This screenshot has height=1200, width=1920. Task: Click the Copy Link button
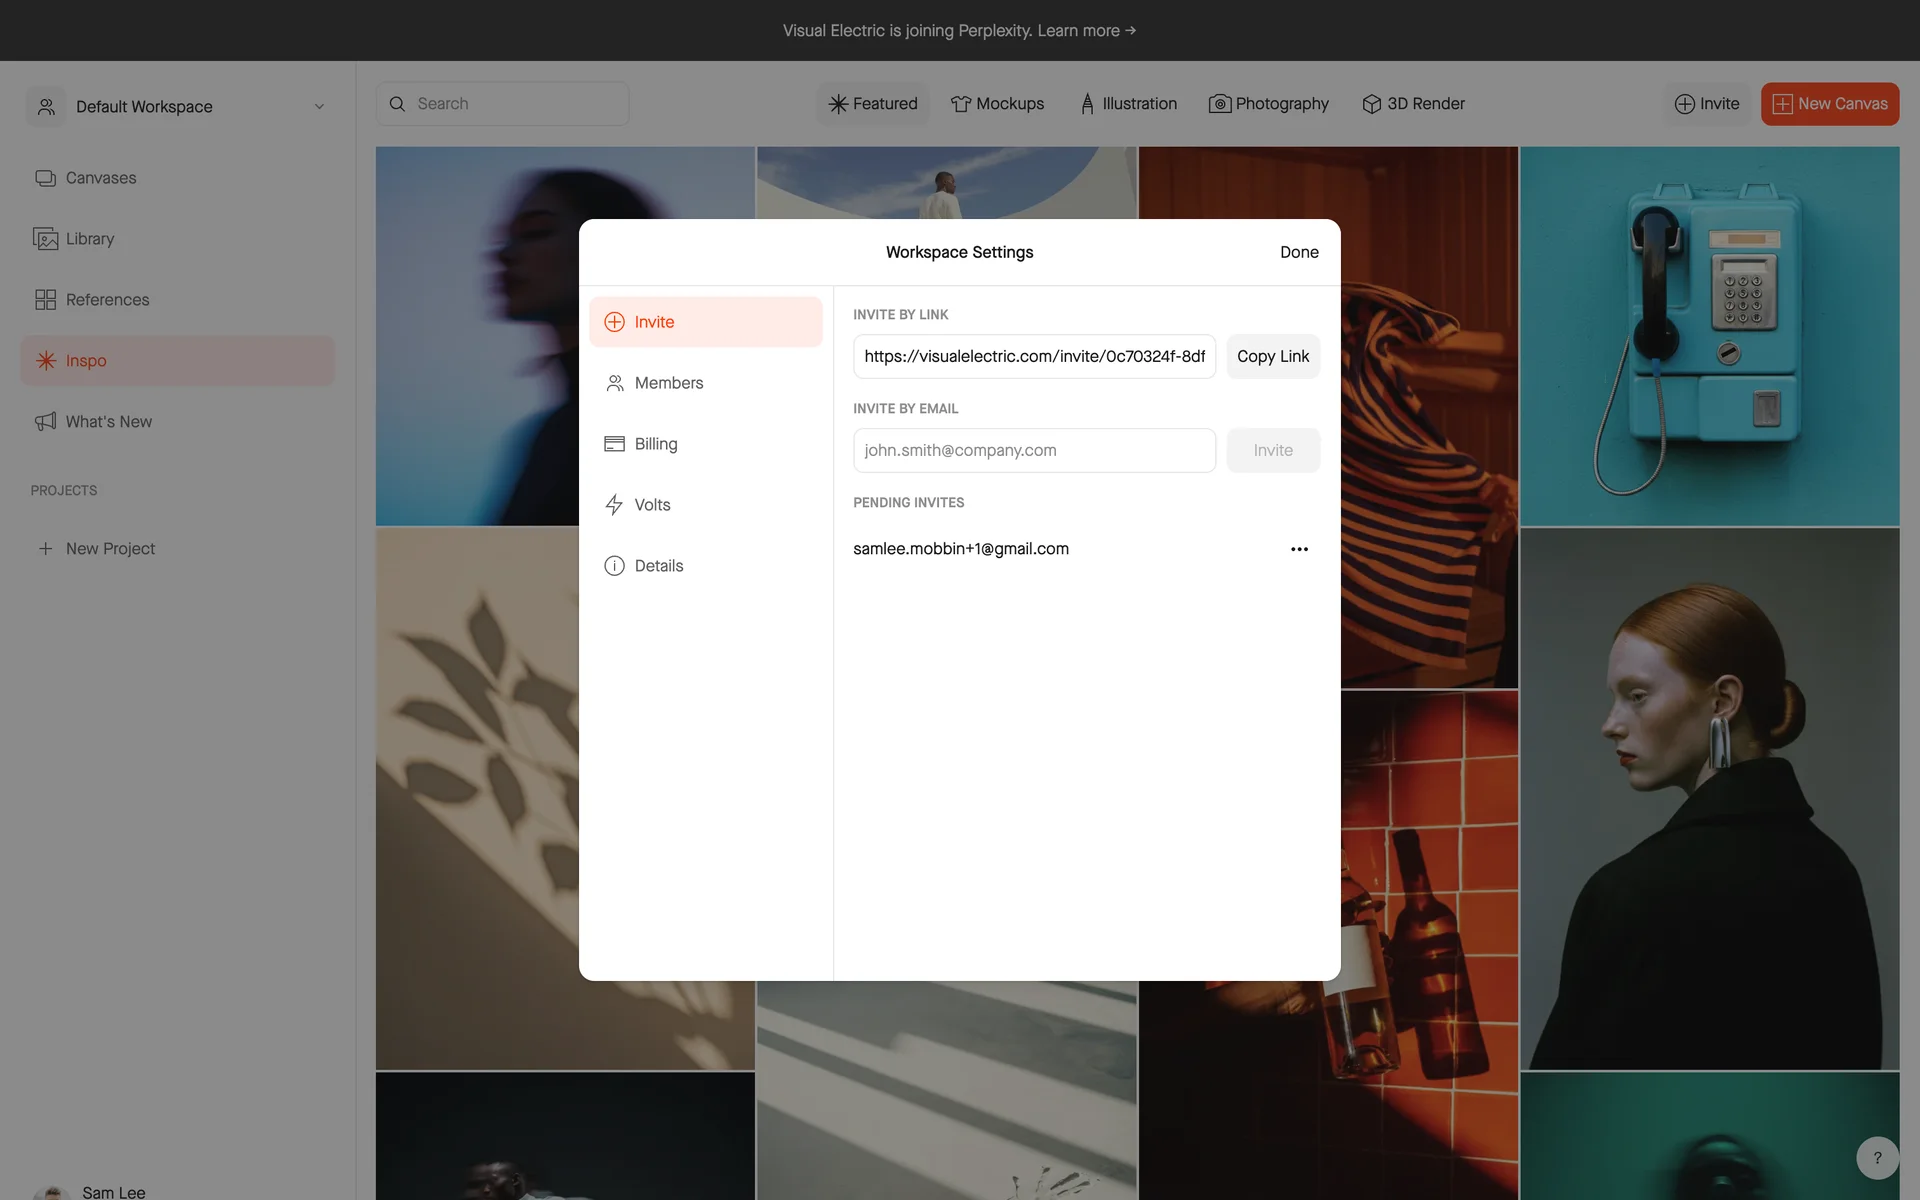[x=1272, y=357]
